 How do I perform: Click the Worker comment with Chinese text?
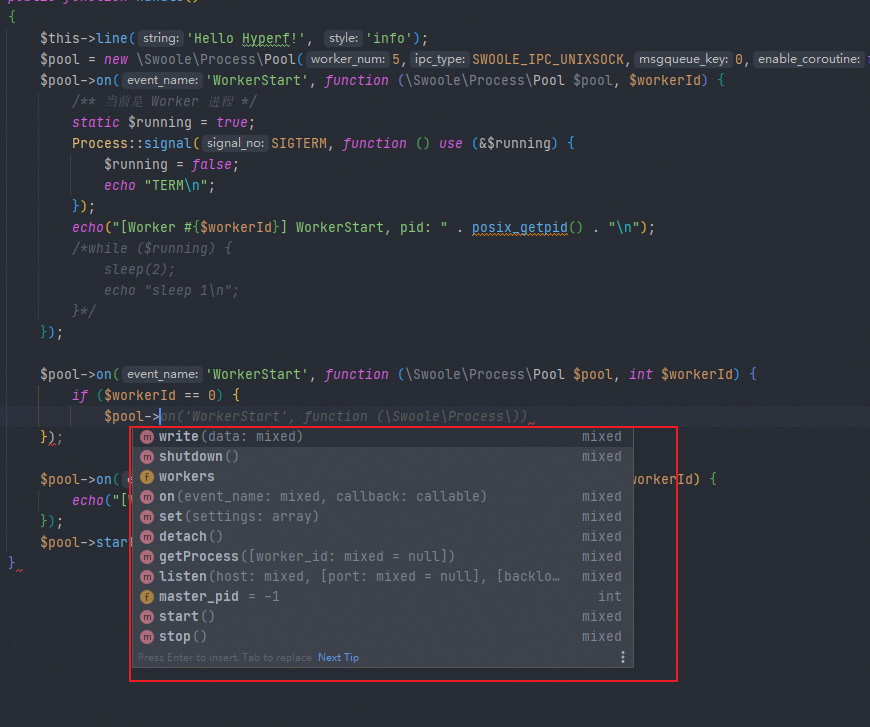[164, 101]
